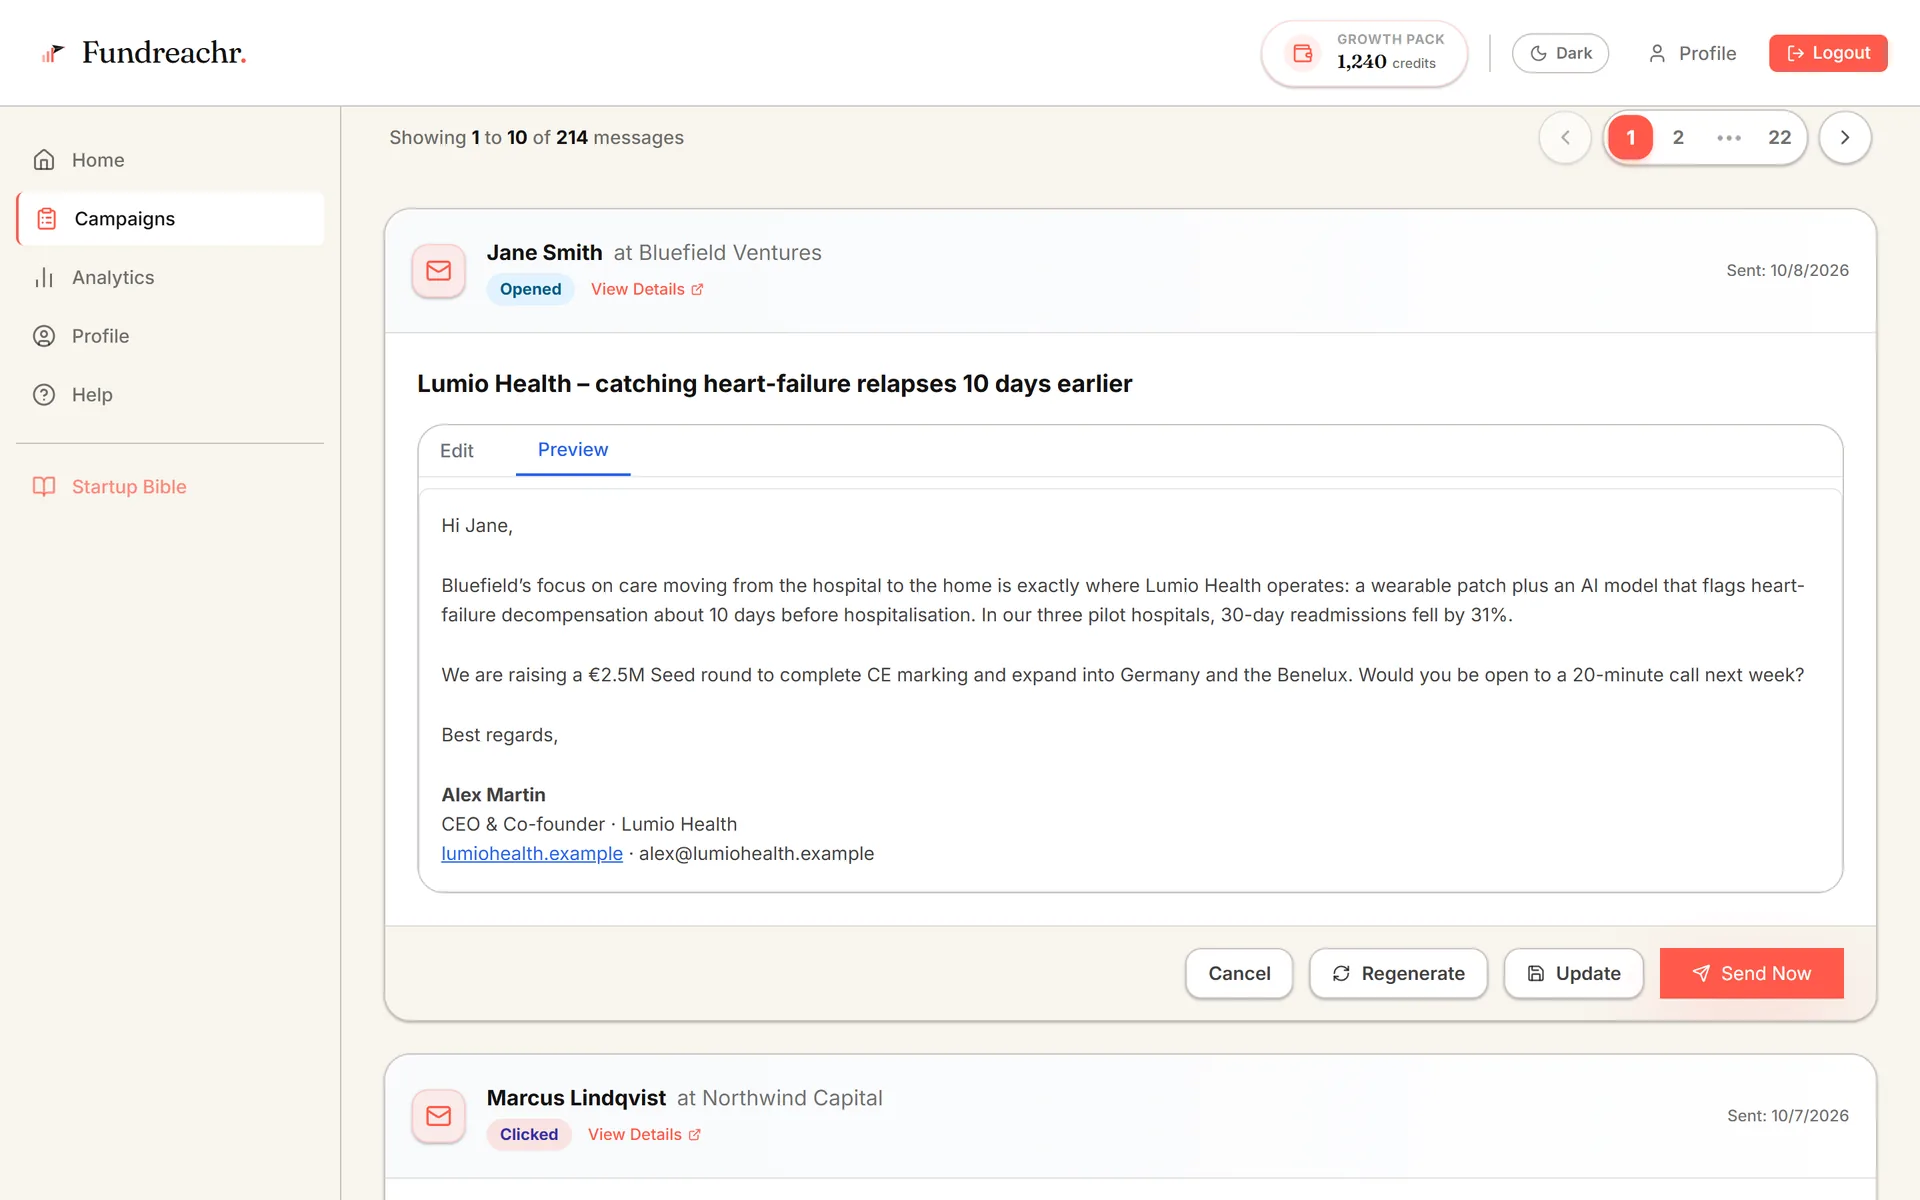Click the Campaigns clipboard icon in the sidebar

47,219
